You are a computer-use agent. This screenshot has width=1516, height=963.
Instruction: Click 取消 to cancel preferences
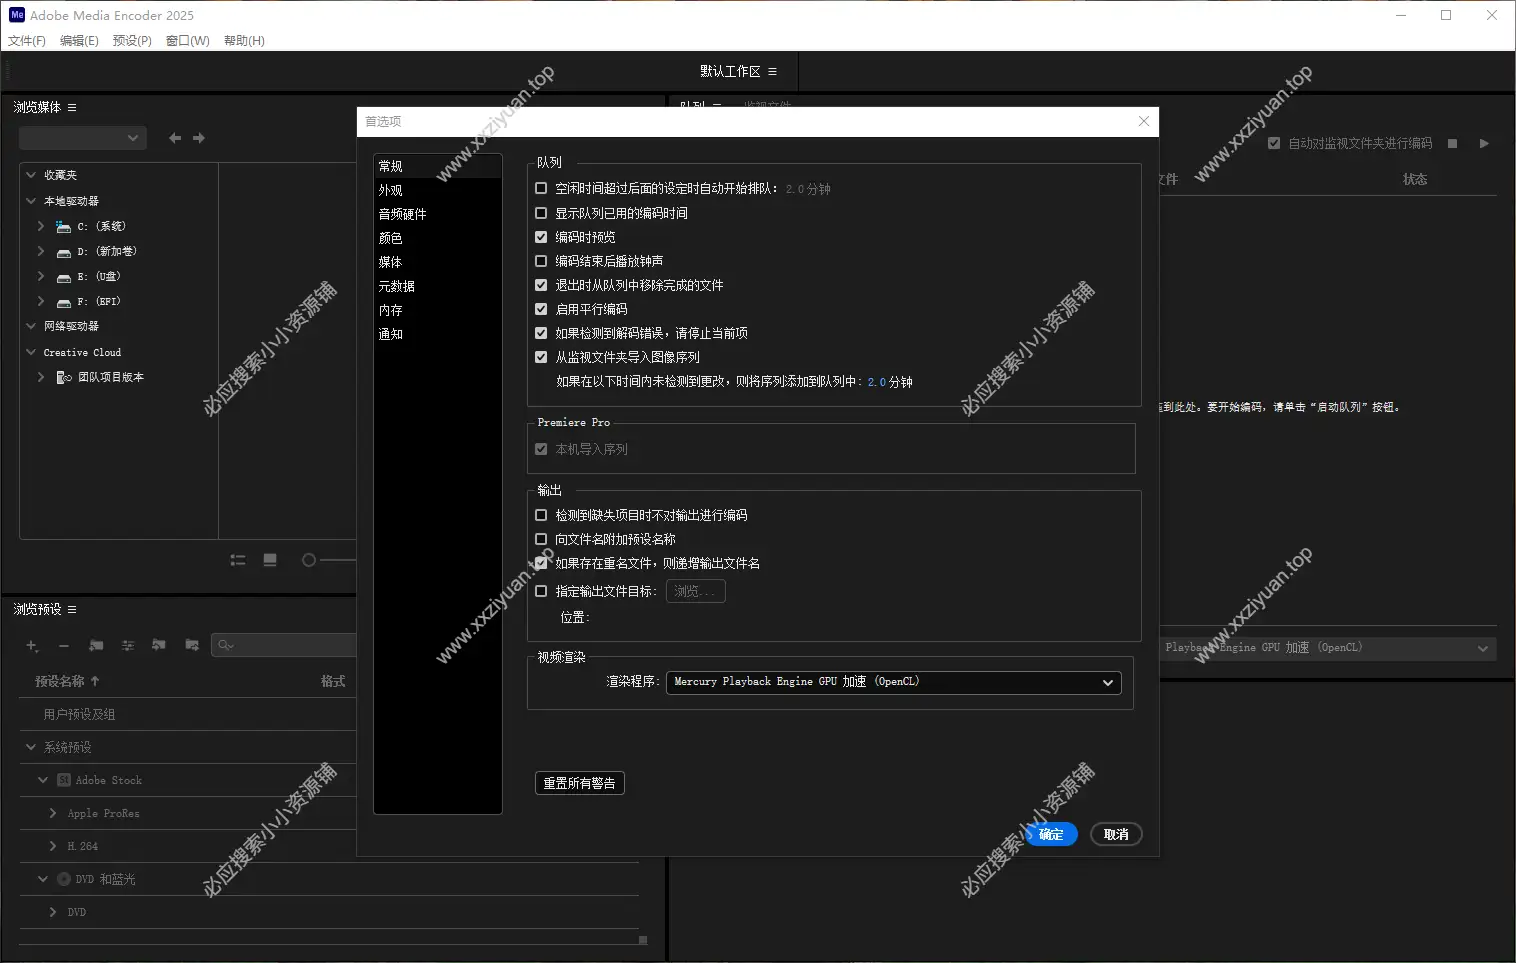tap(1116, 834)
